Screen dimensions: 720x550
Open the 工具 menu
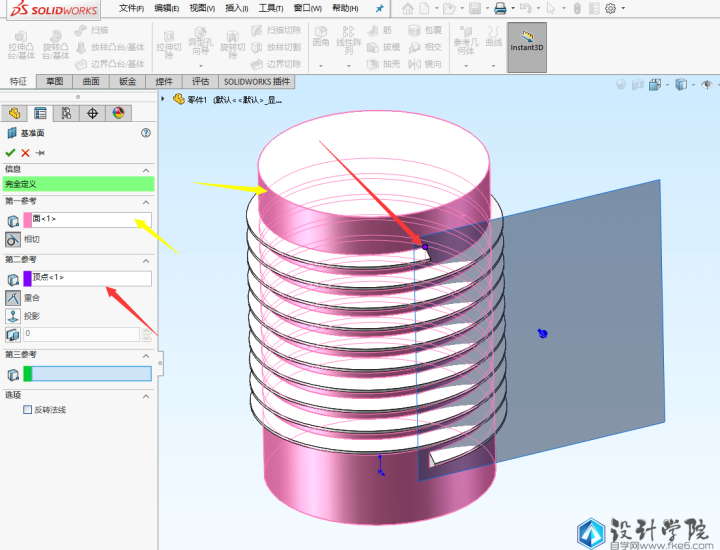(270, 8)
